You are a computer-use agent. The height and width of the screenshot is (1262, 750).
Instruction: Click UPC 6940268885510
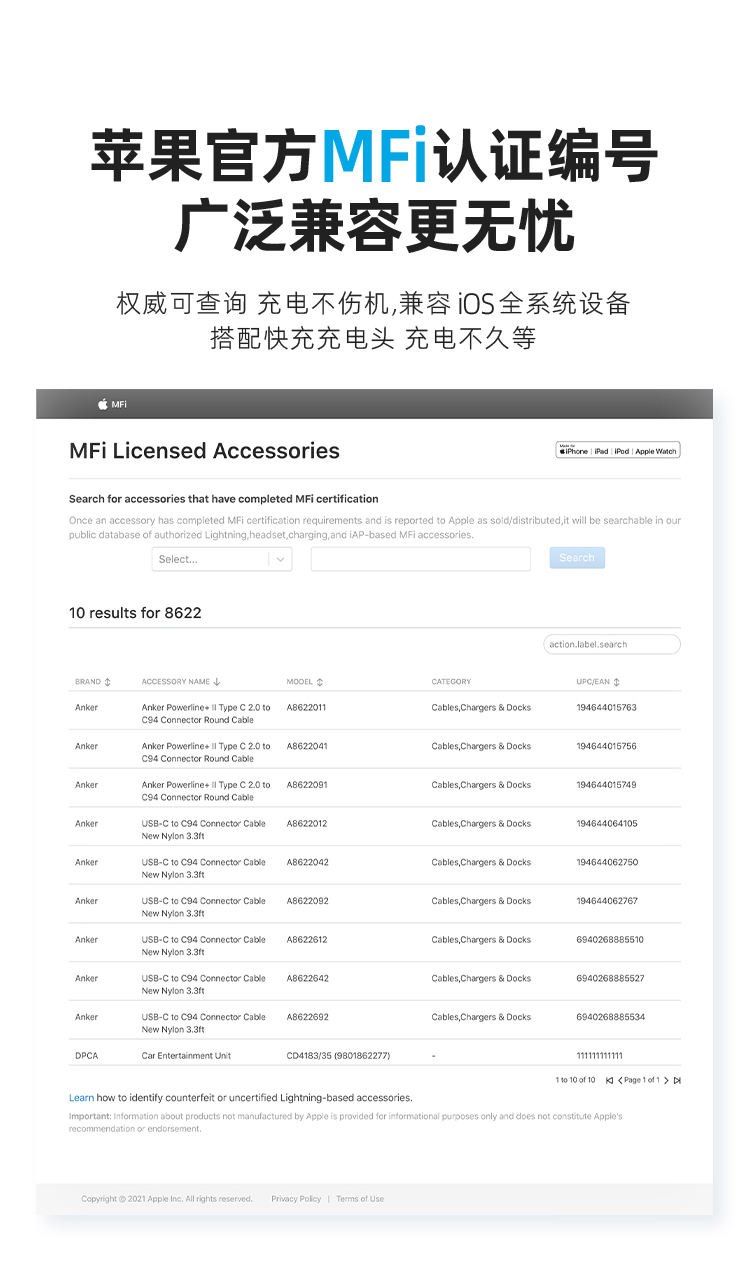610,940
